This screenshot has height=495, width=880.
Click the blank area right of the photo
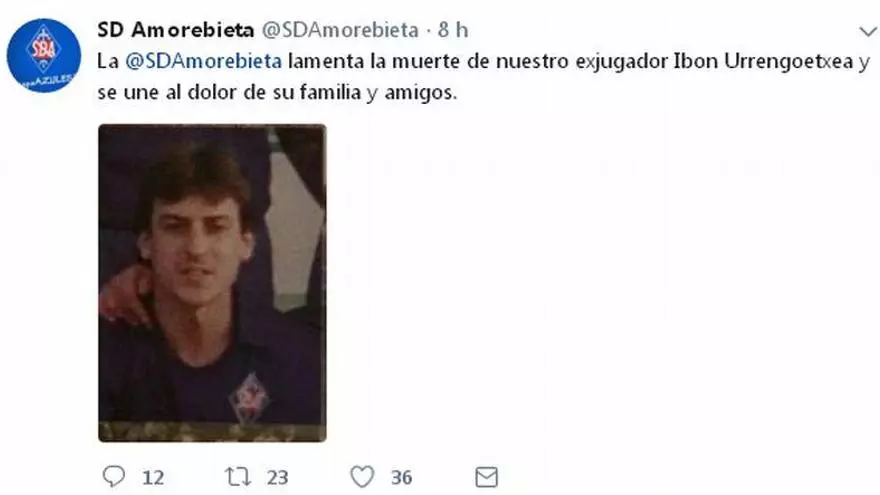tap(601, 283)
